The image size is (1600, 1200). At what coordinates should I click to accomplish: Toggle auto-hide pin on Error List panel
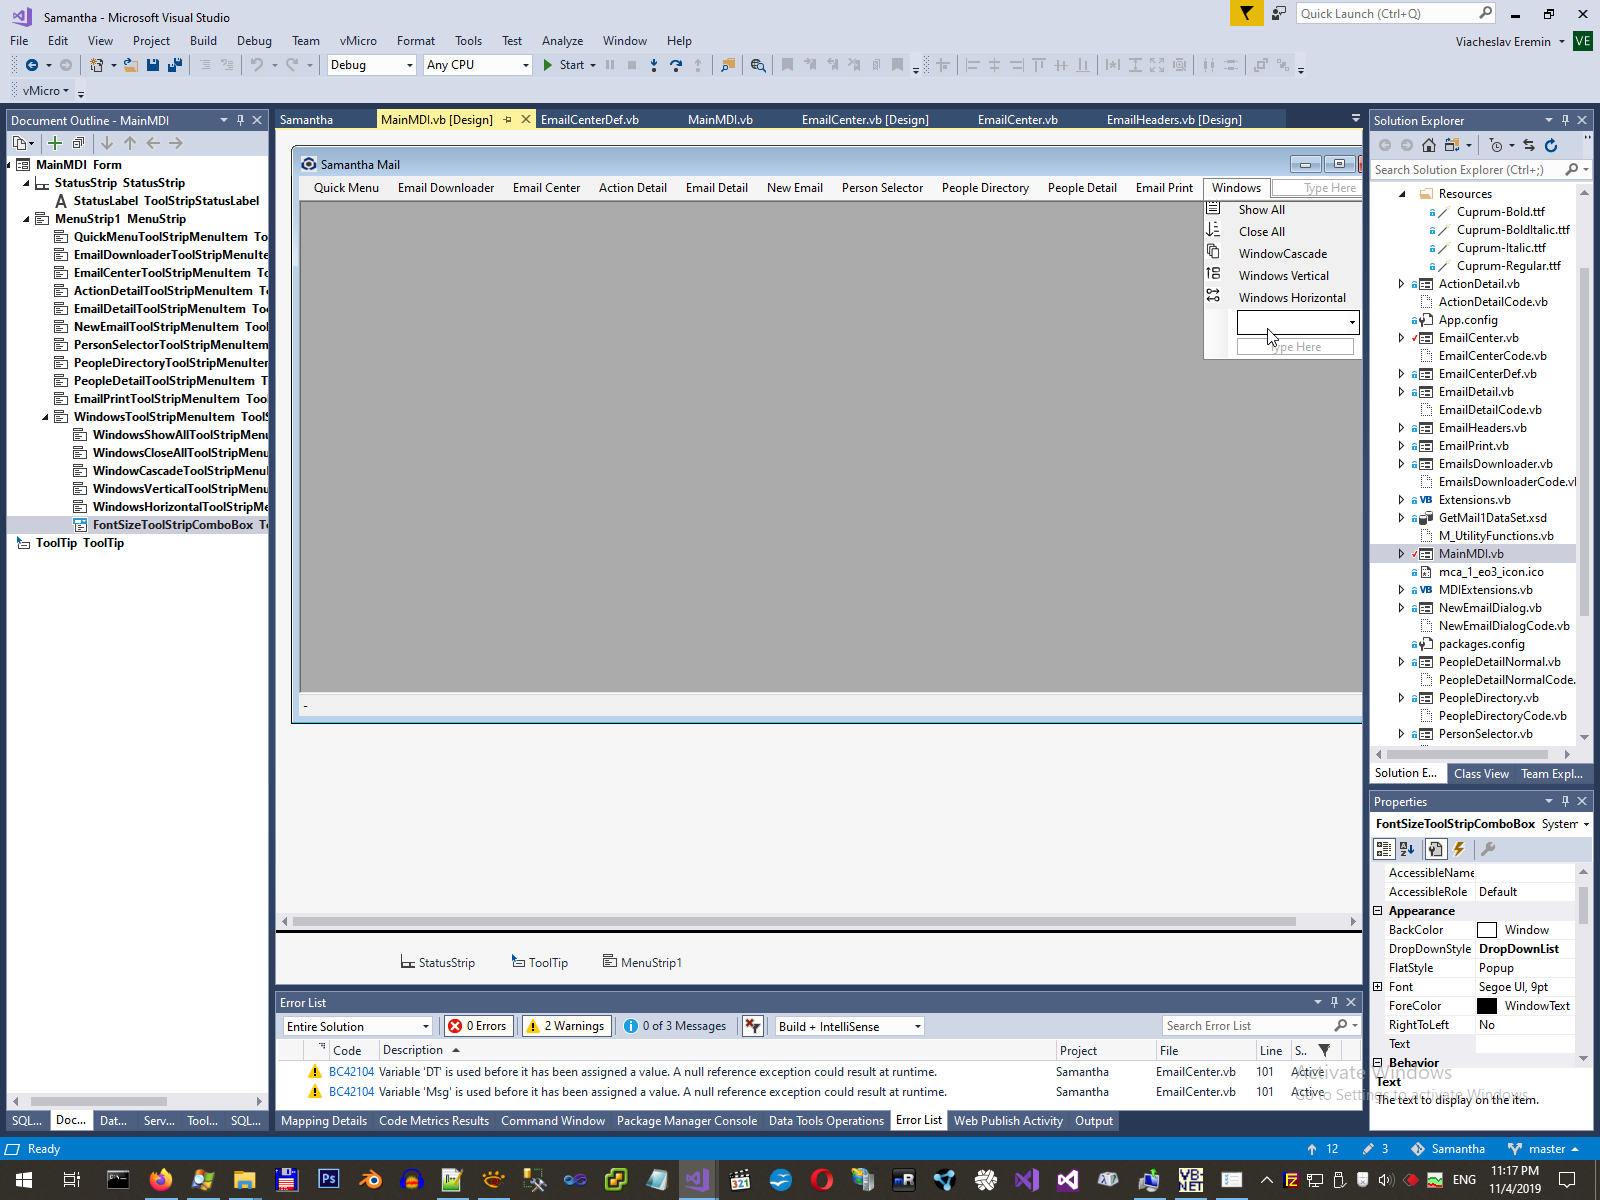pyautogui.click(x=1334, y=1002)
